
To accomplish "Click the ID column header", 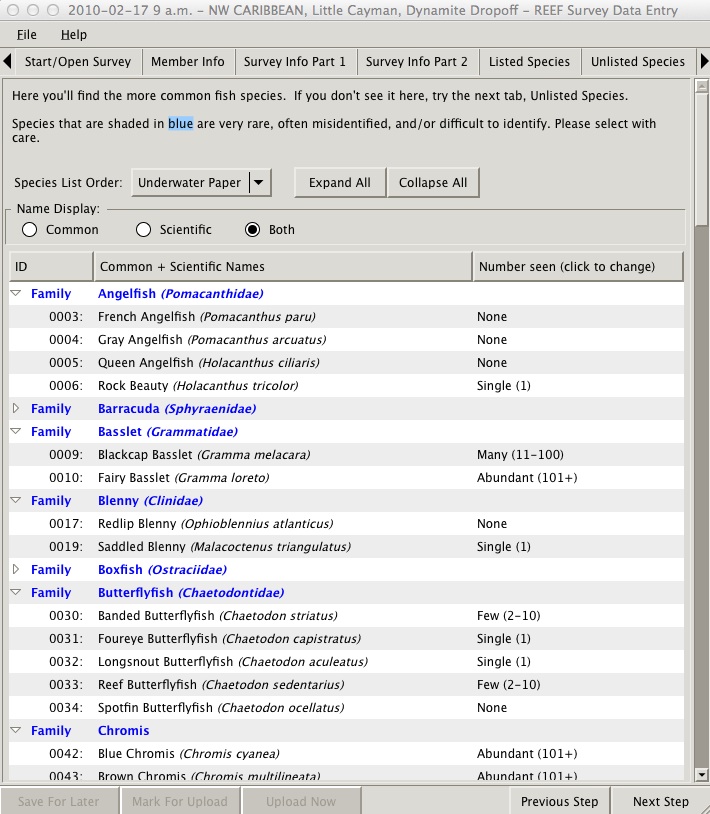I will 51,266.
